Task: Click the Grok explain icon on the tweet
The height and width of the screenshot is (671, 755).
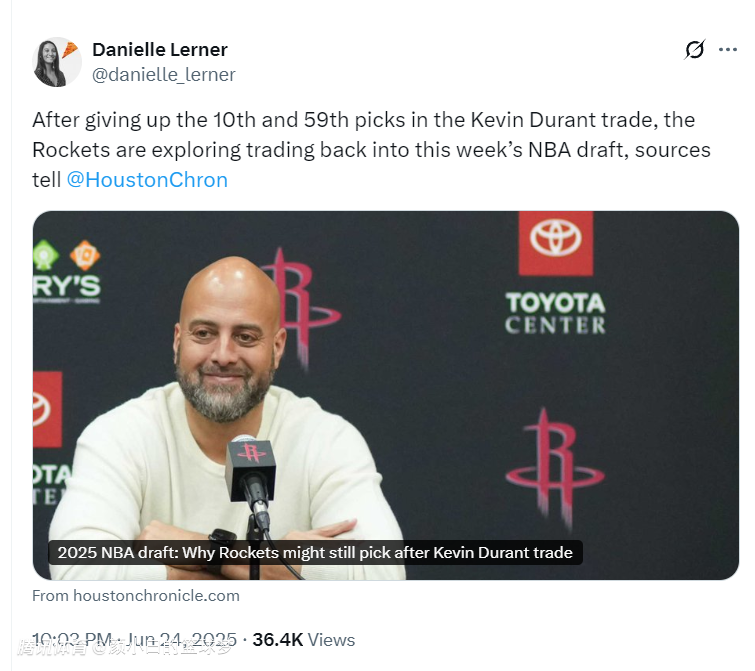Action: pyautogui.click(x=694, y=50)
